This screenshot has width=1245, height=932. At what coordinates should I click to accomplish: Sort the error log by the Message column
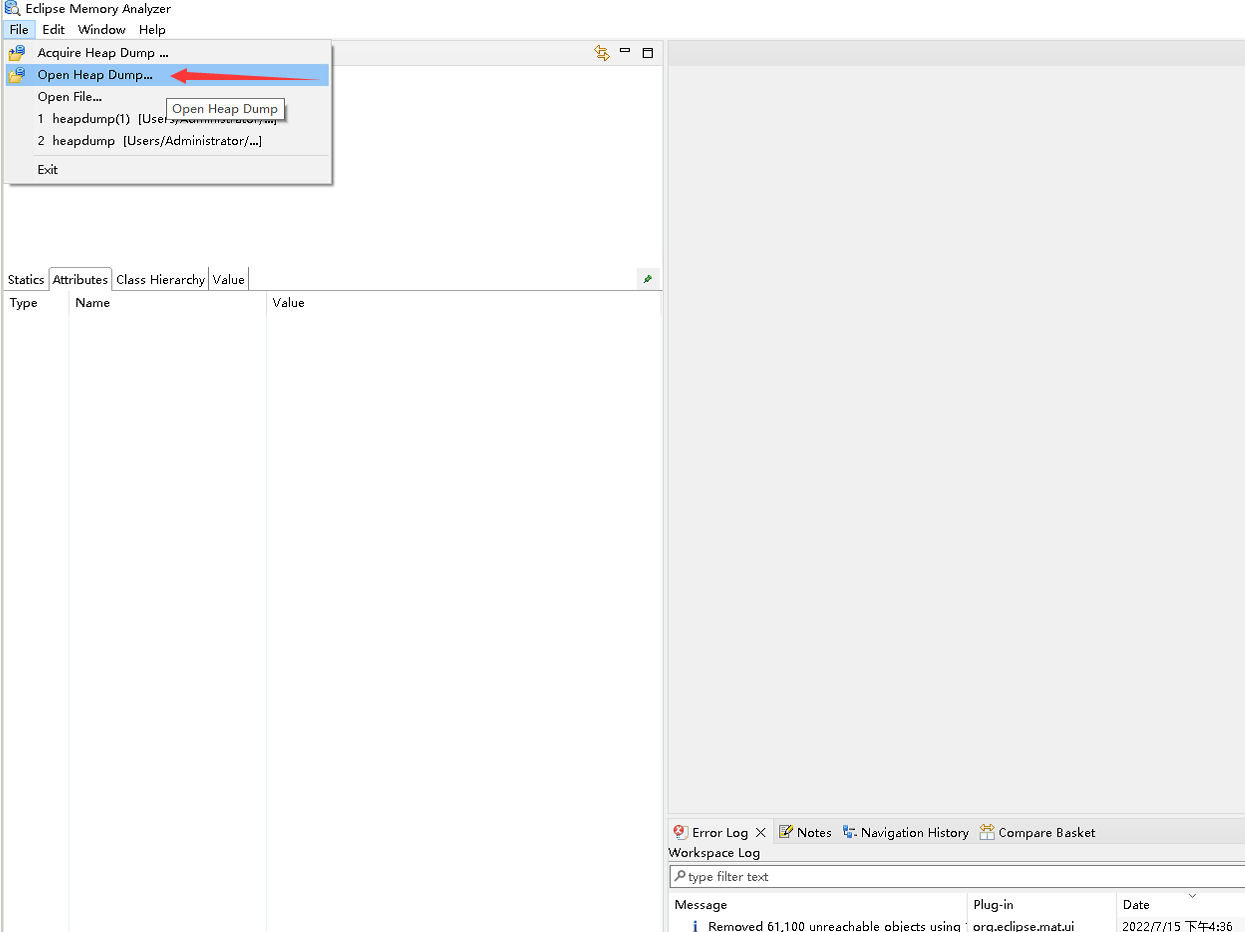pos(818,905)
